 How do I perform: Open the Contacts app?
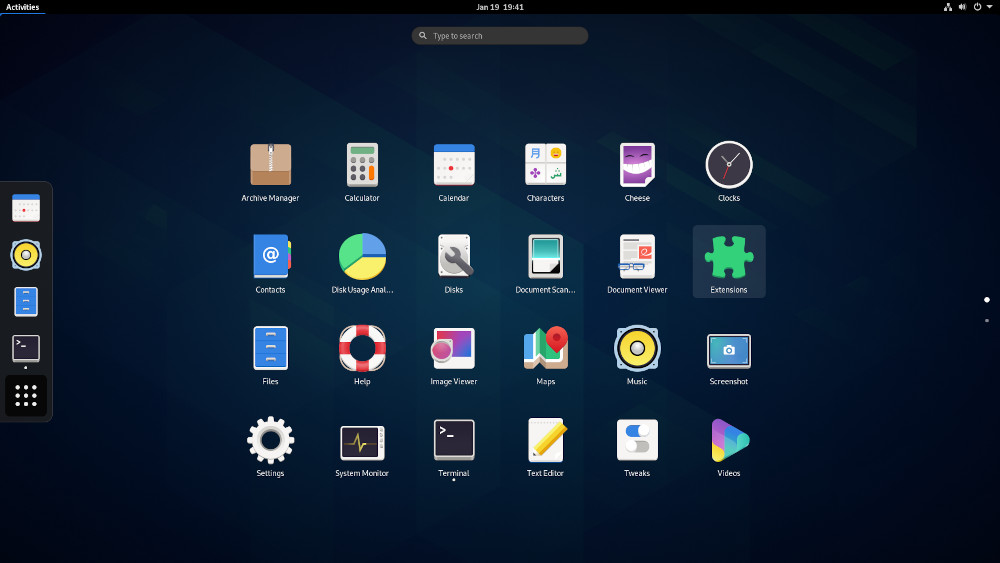[x=270, y=262]
